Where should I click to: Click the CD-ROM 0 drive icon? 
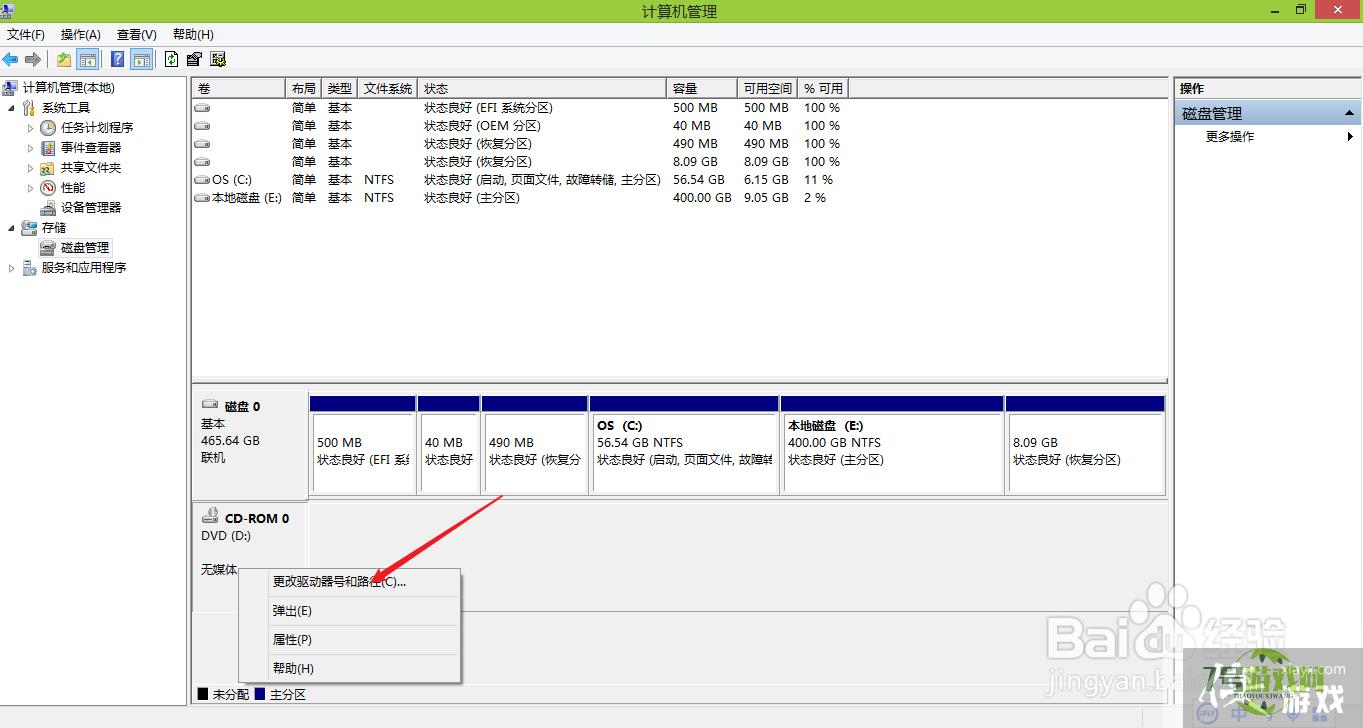tap(210, 516)
